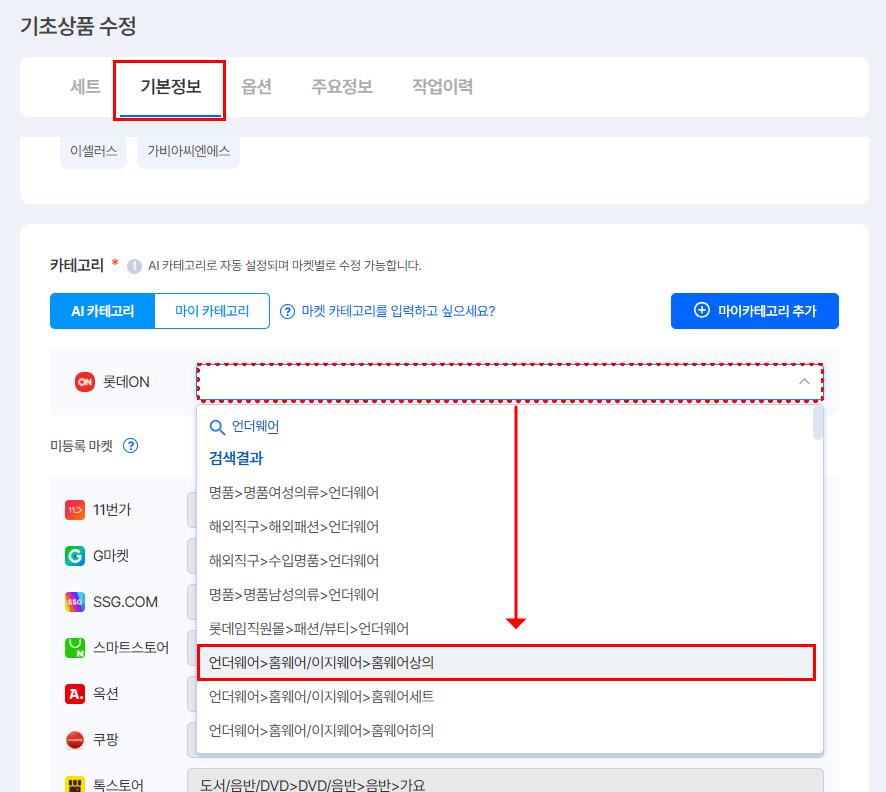Click the SSG.COM logo icon
This screenshot has width=886, height=792.
click(x=75, y=602)
